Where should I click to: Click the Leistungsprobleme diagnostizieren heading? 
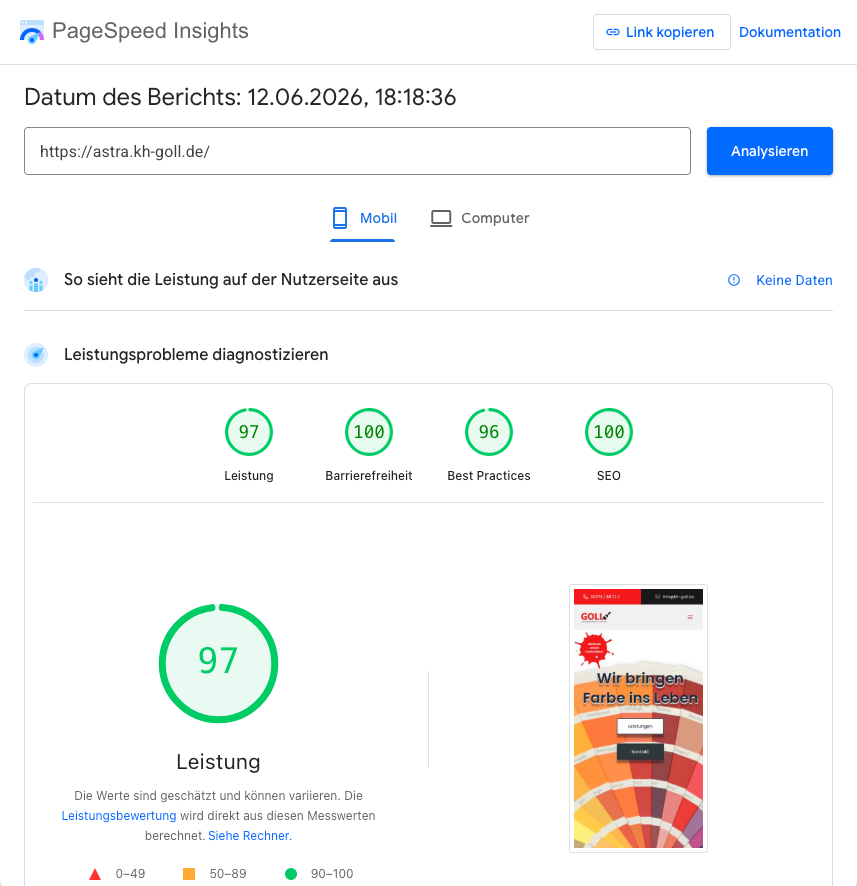[x=196, y=355]
